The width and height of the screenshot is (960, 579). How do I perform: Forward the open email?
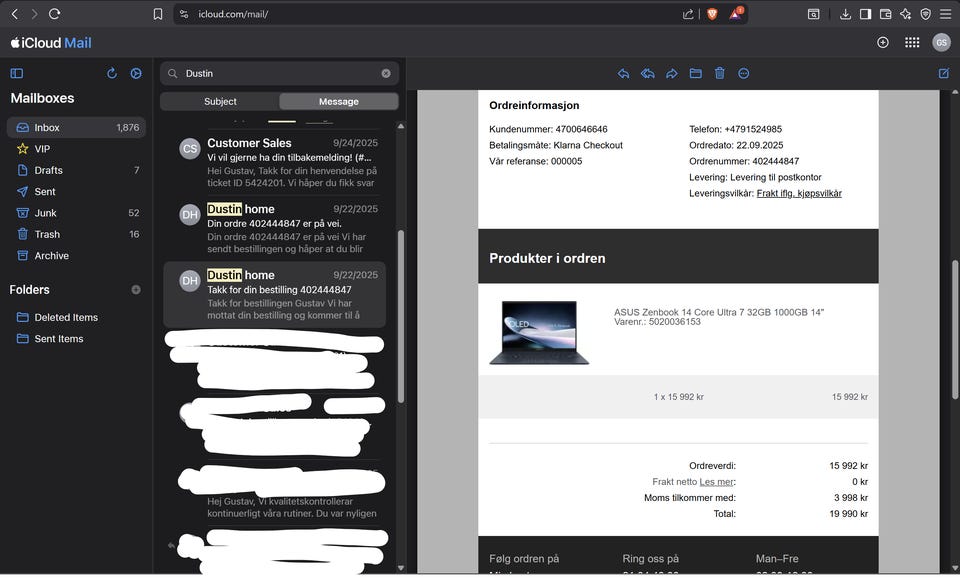[x=672, y=73]
